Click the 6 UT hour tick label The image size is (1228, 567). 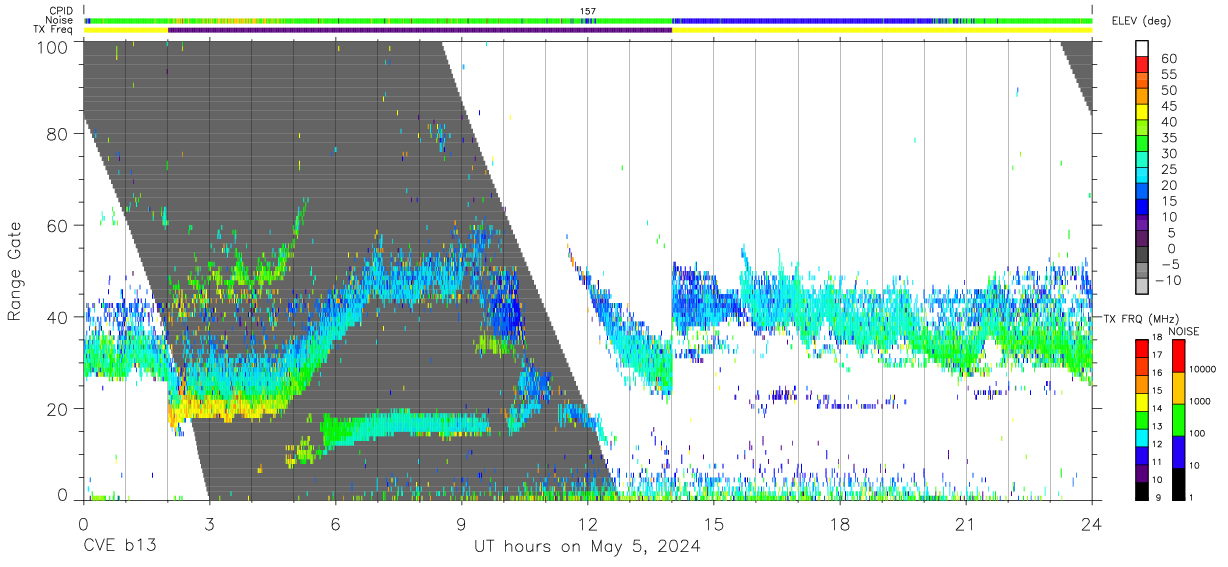pyautogui.click(x=335, y=522)
